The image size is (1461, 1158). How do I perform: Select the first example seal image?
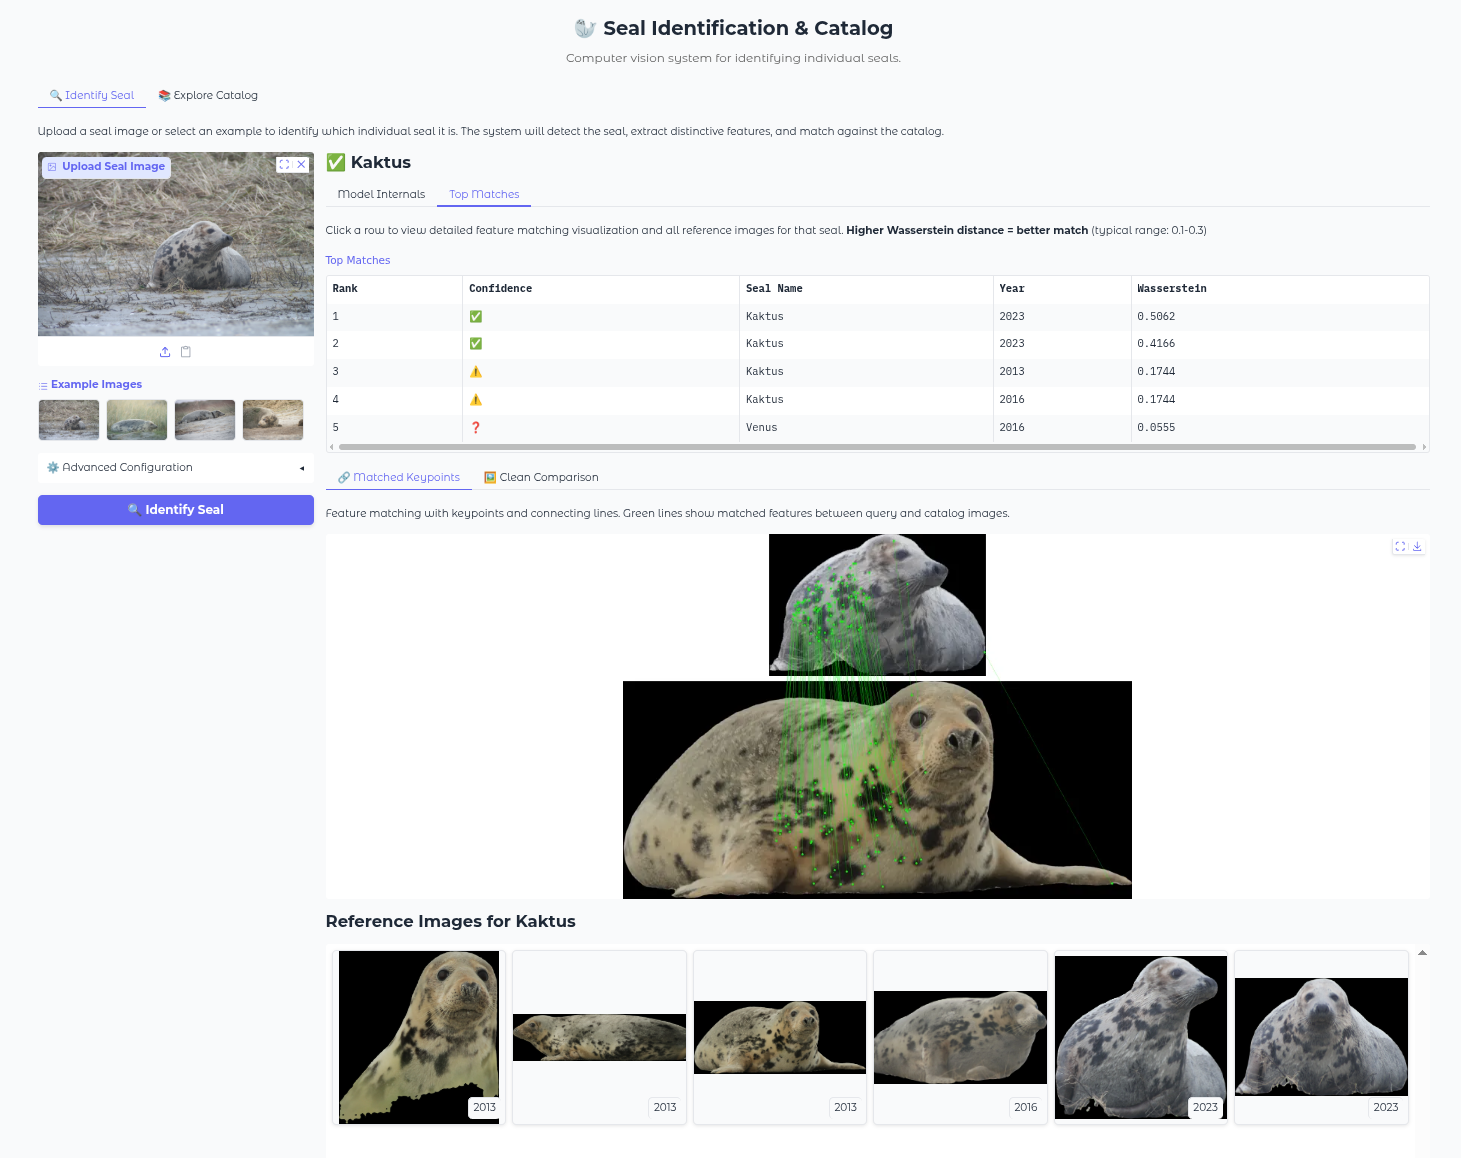tap(67, 420)
